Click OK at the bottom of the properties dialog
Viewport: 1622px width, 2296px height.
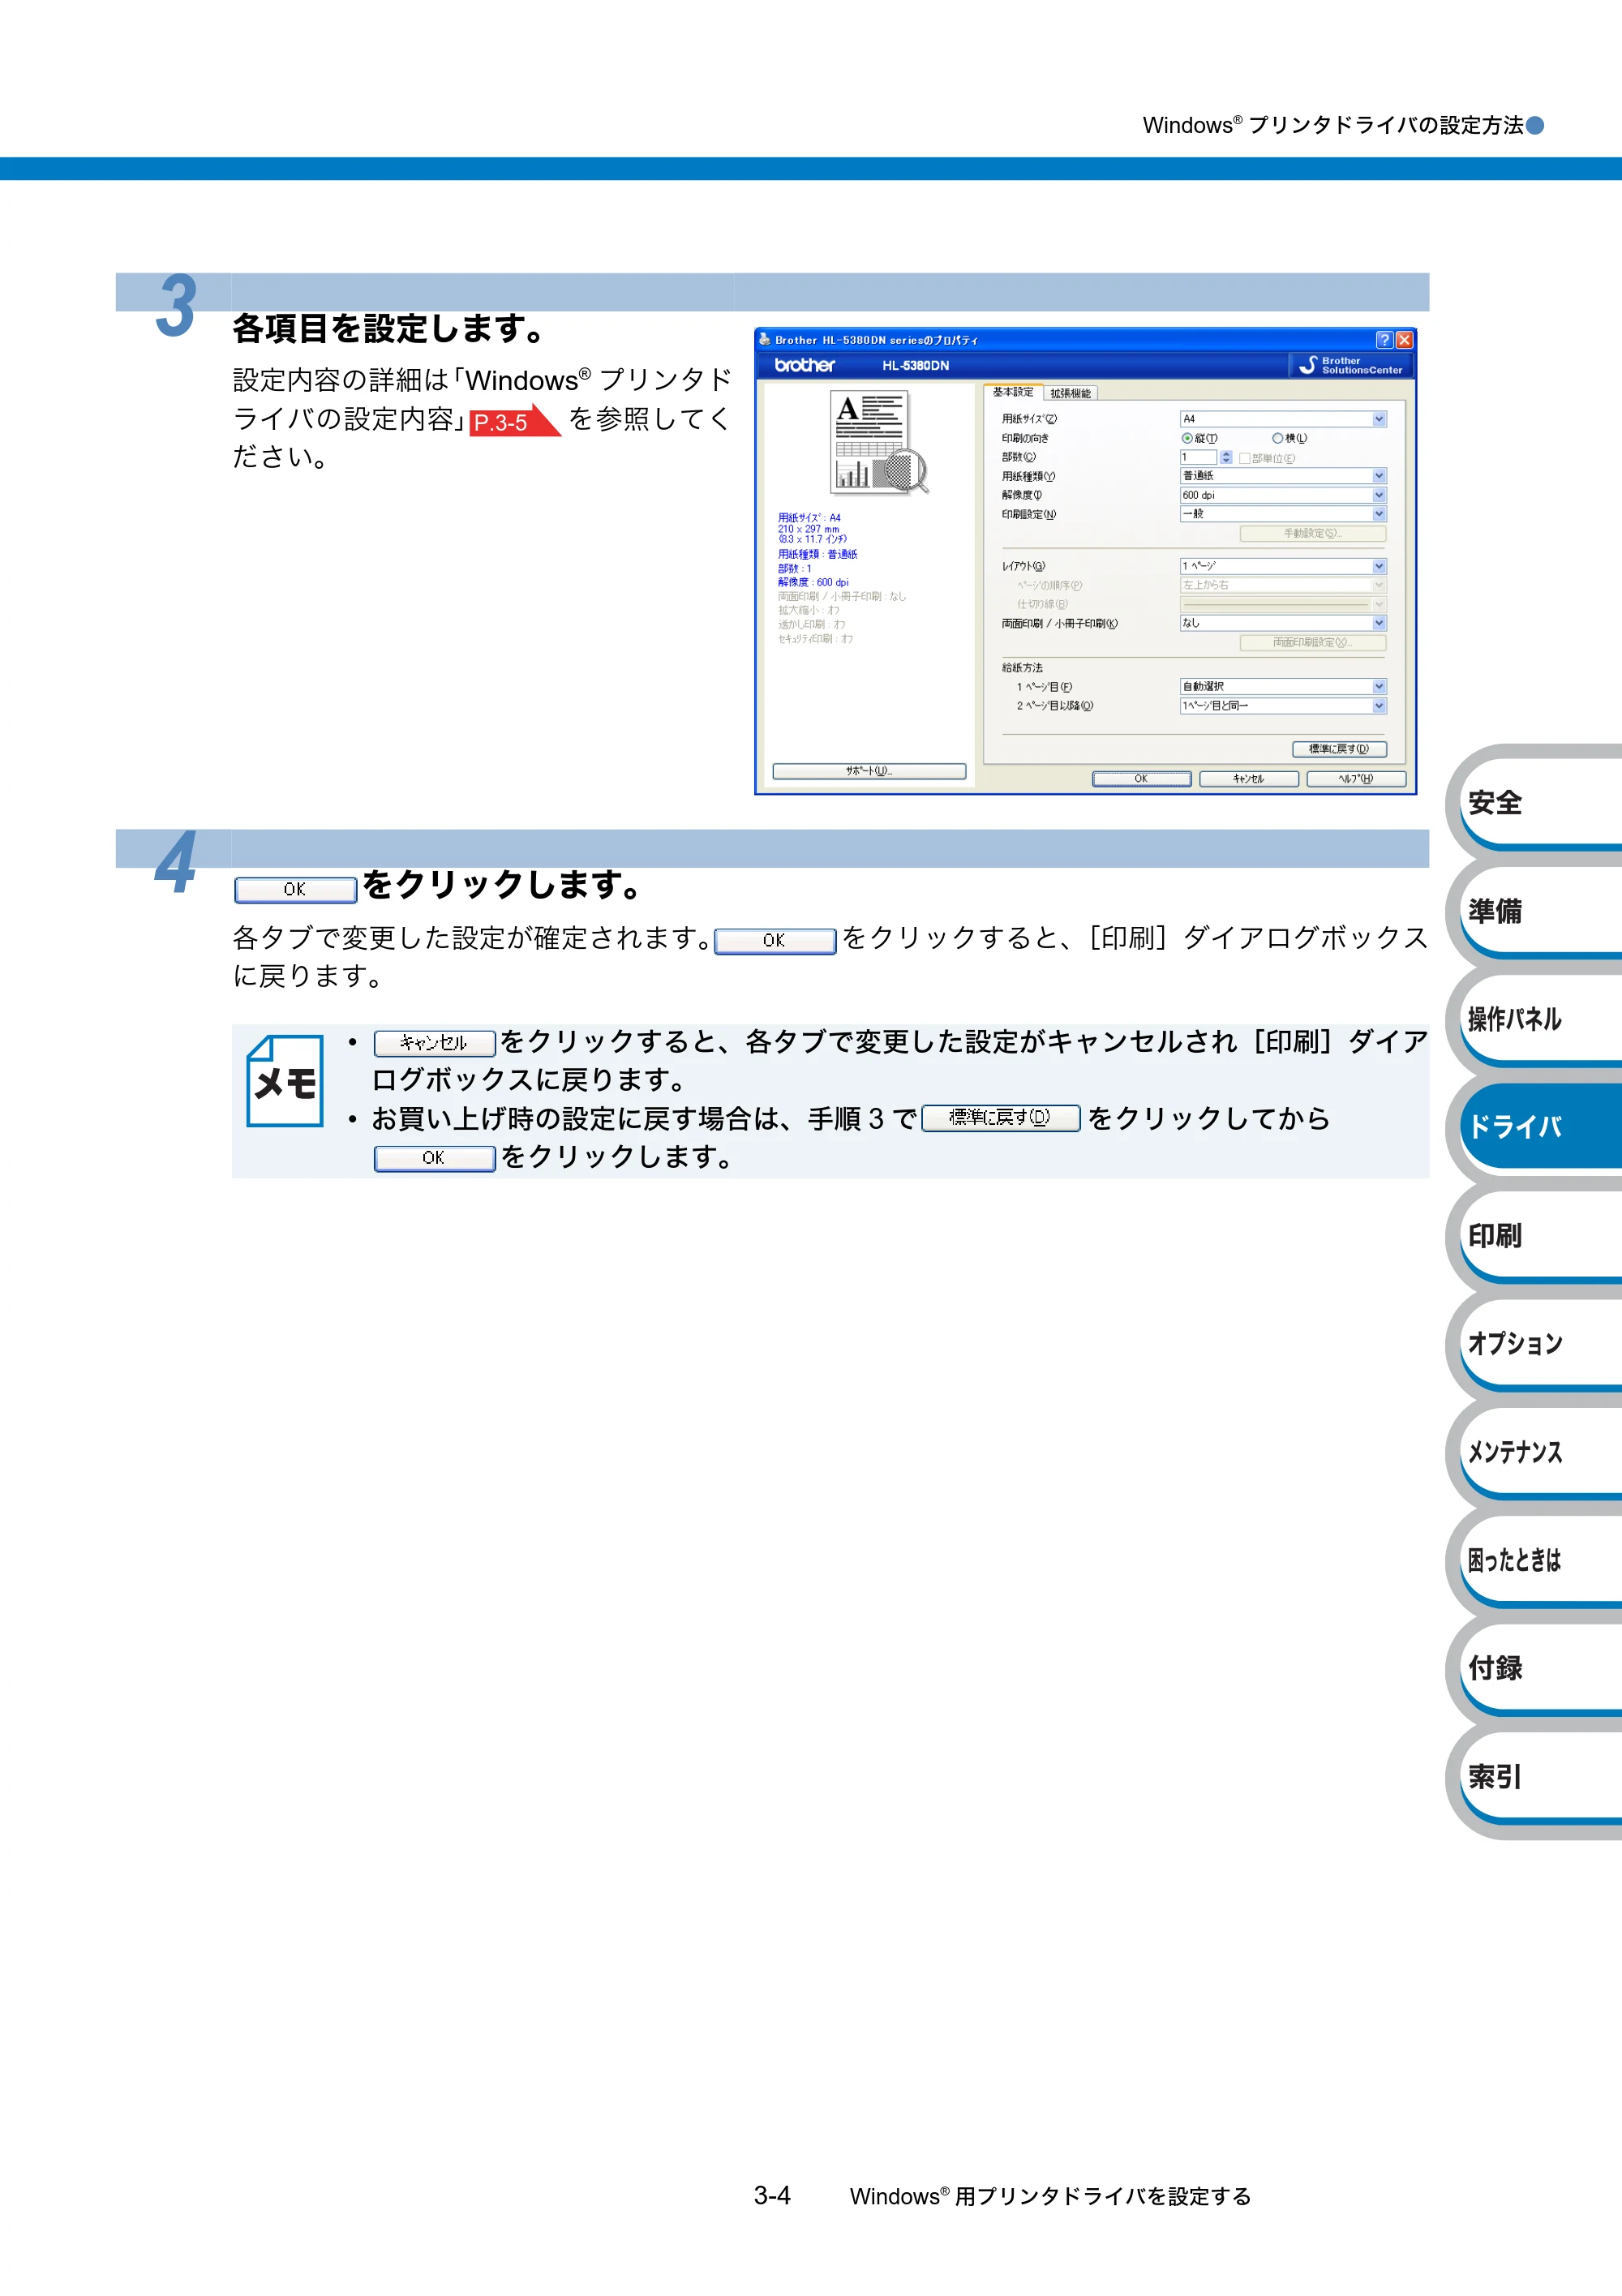[1141, 779]
